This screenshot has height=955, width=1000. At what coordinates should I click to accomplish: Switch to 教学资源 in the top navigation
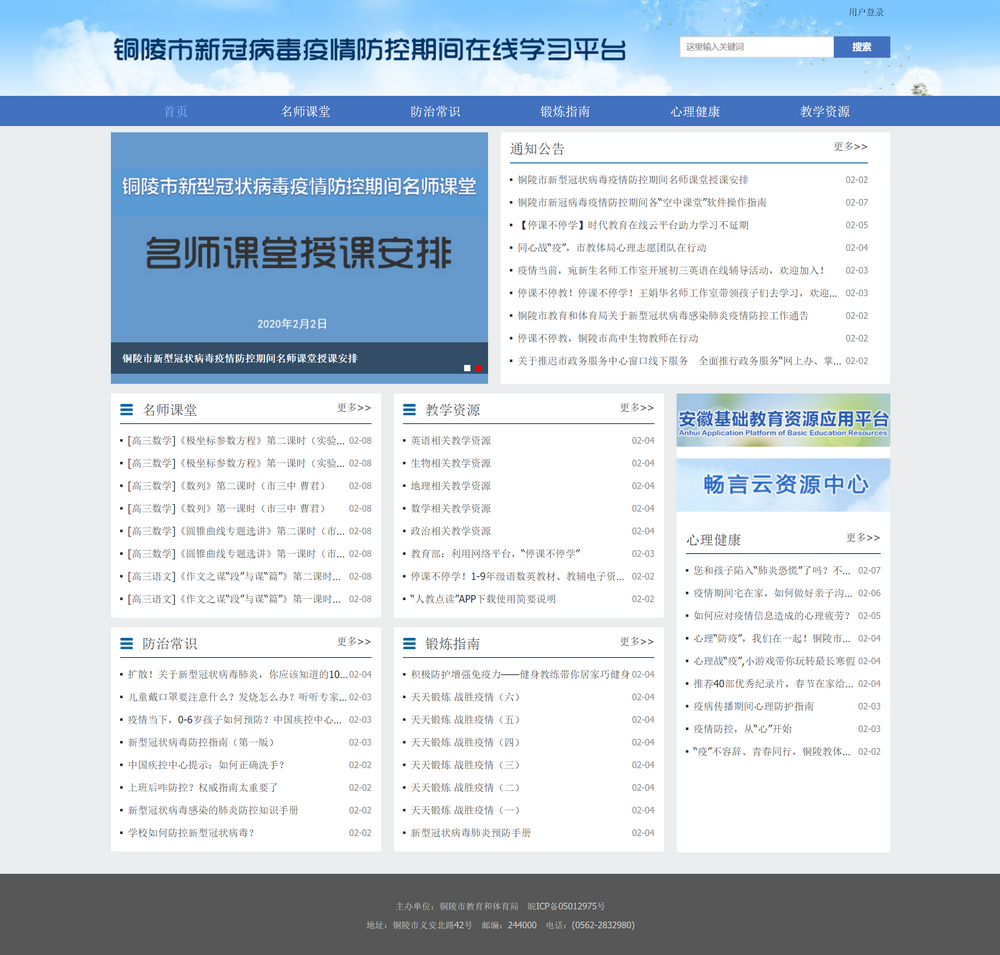tap(825, 112)
